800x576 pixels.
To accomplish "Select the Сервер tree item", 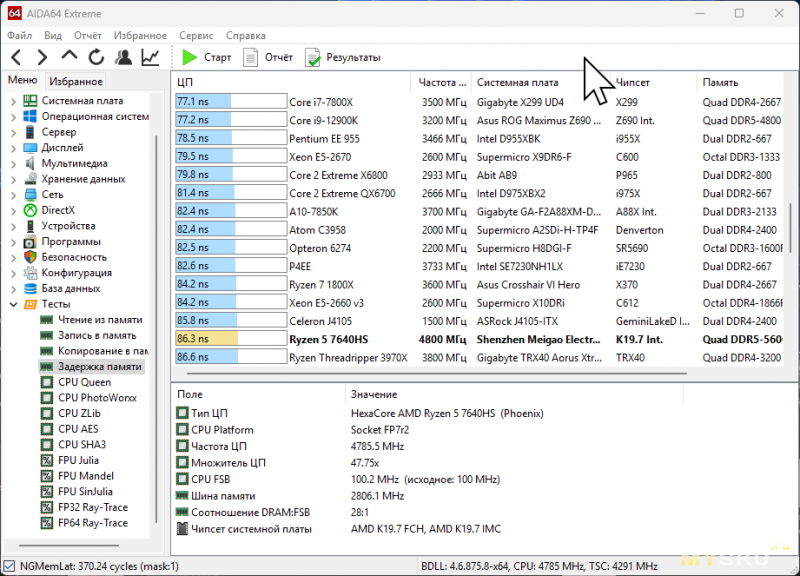I will pyautogui.click(x=59, y=132).
